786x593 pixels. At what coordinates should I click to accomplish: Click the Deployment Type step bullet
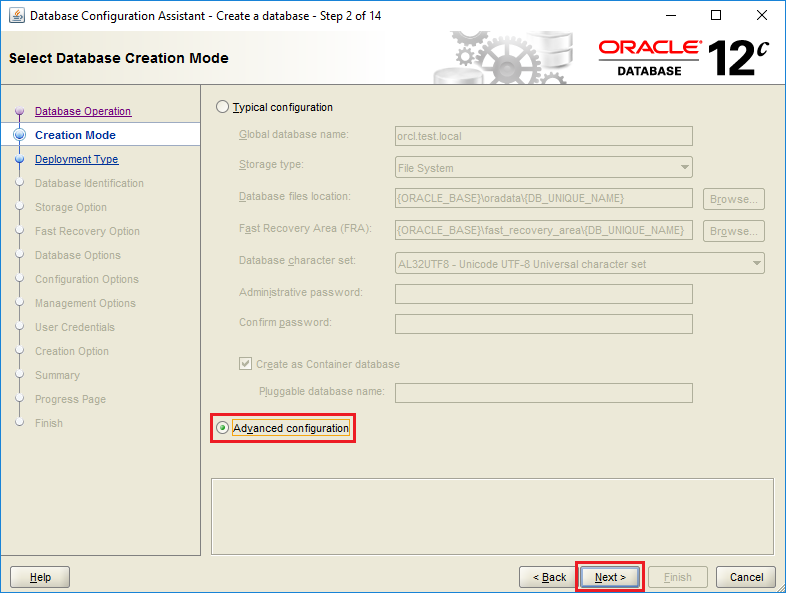[x=20, y=159]
